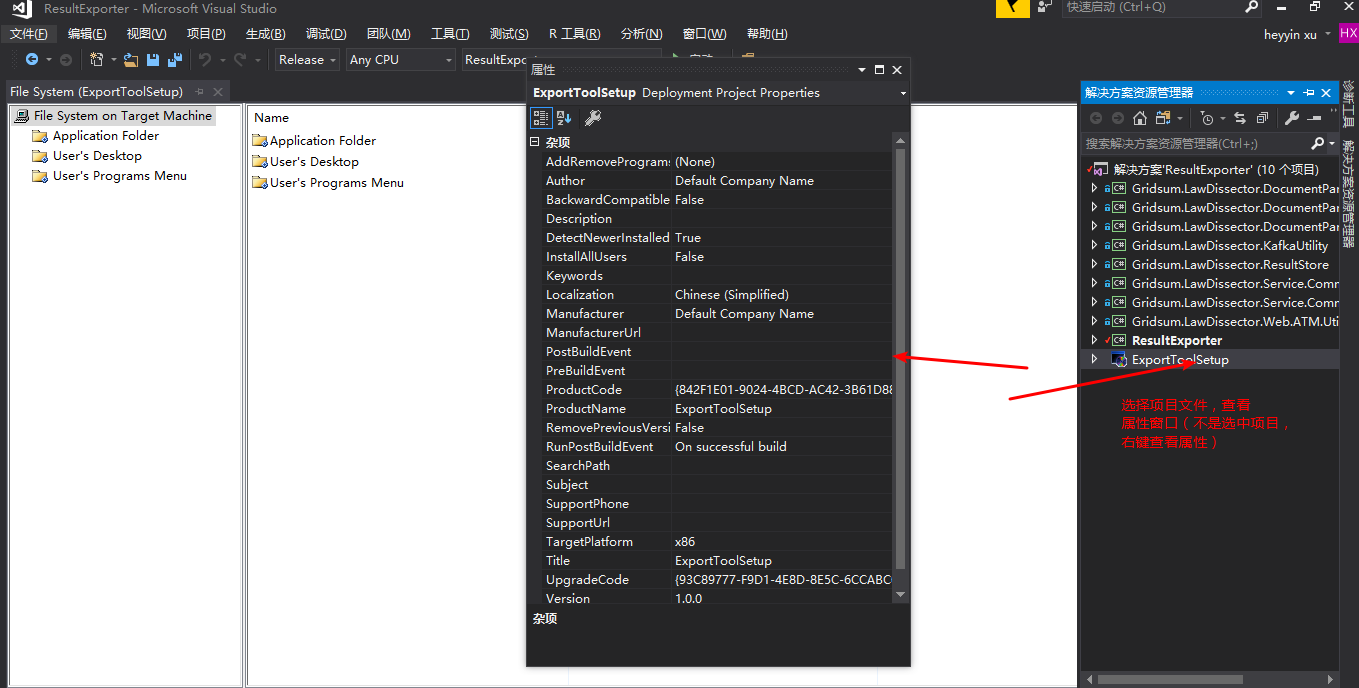Open Property Pages wrench icon

tap(592, 118)
